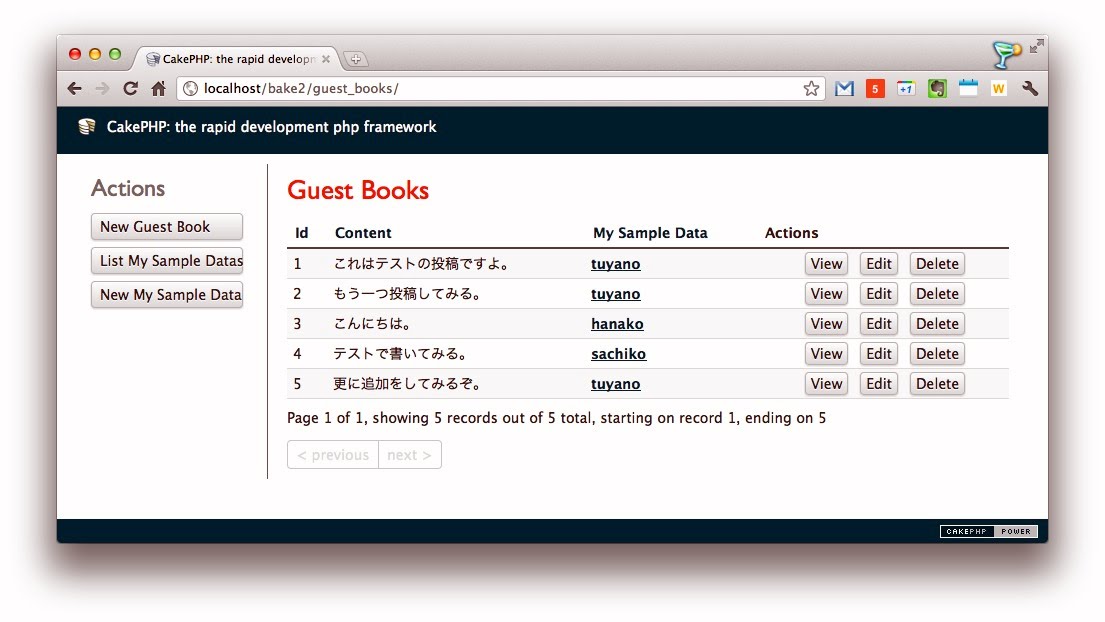The height and width of the screenshot is (622, 1105).
Task: Open the sachiko sample data link
Action: point(618,354)
